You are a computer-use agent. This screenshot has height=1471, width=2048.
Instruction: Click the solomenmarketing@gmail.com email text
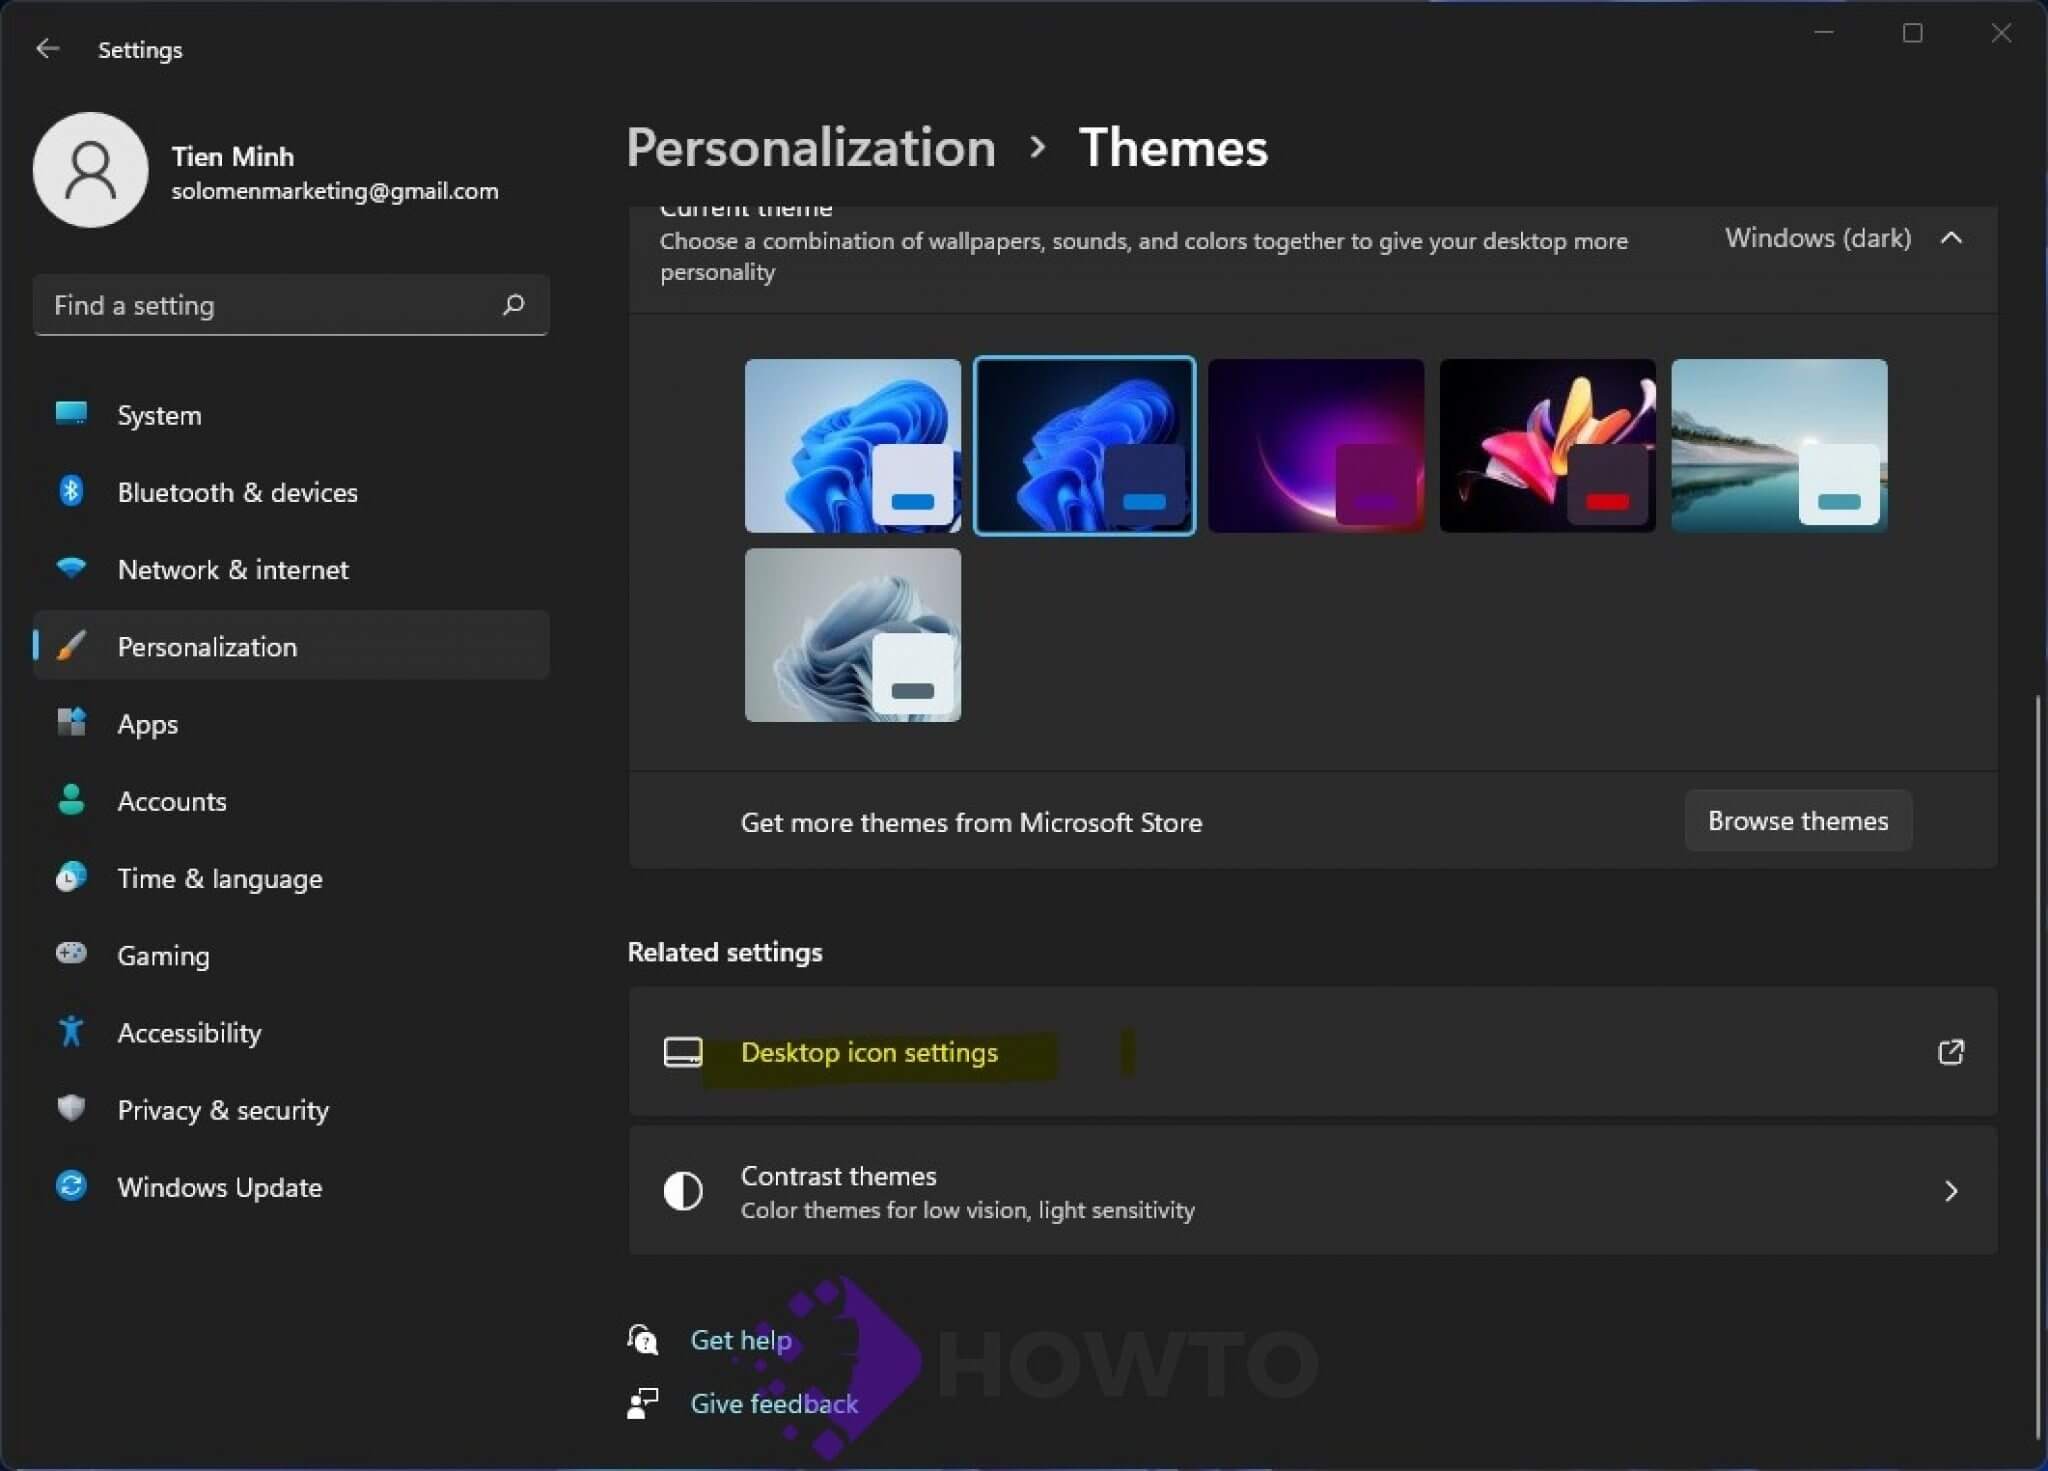click(x=335, y=191)
